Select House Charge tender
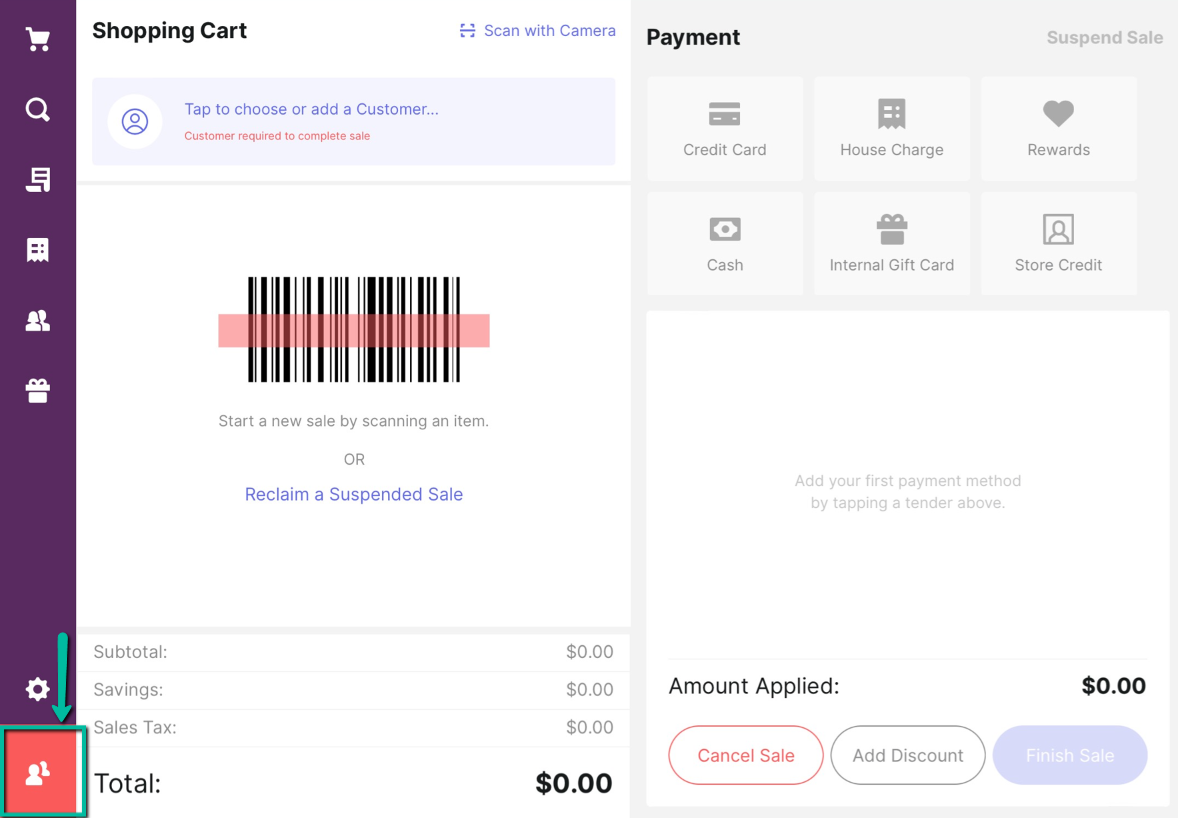 pyautogui.click(x=892, y=128)
